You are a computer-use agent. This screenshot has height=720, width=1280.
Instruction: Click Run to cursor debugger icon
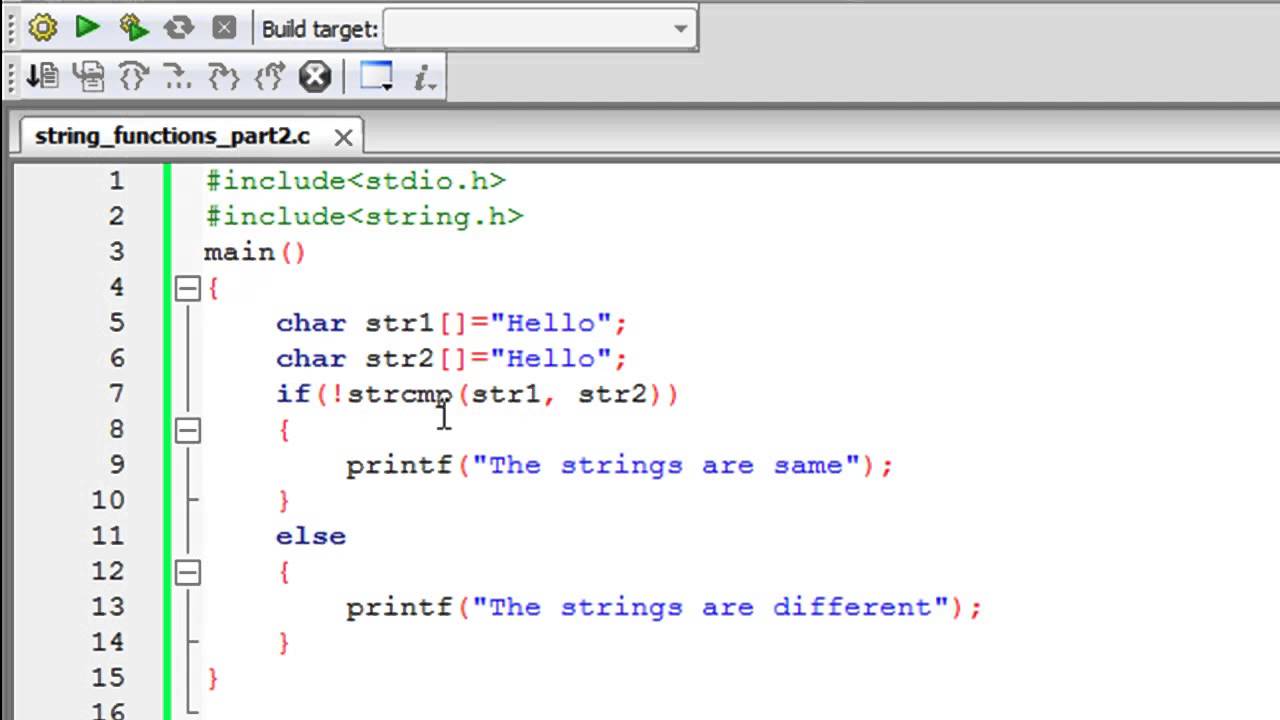[x=42, y=76]
